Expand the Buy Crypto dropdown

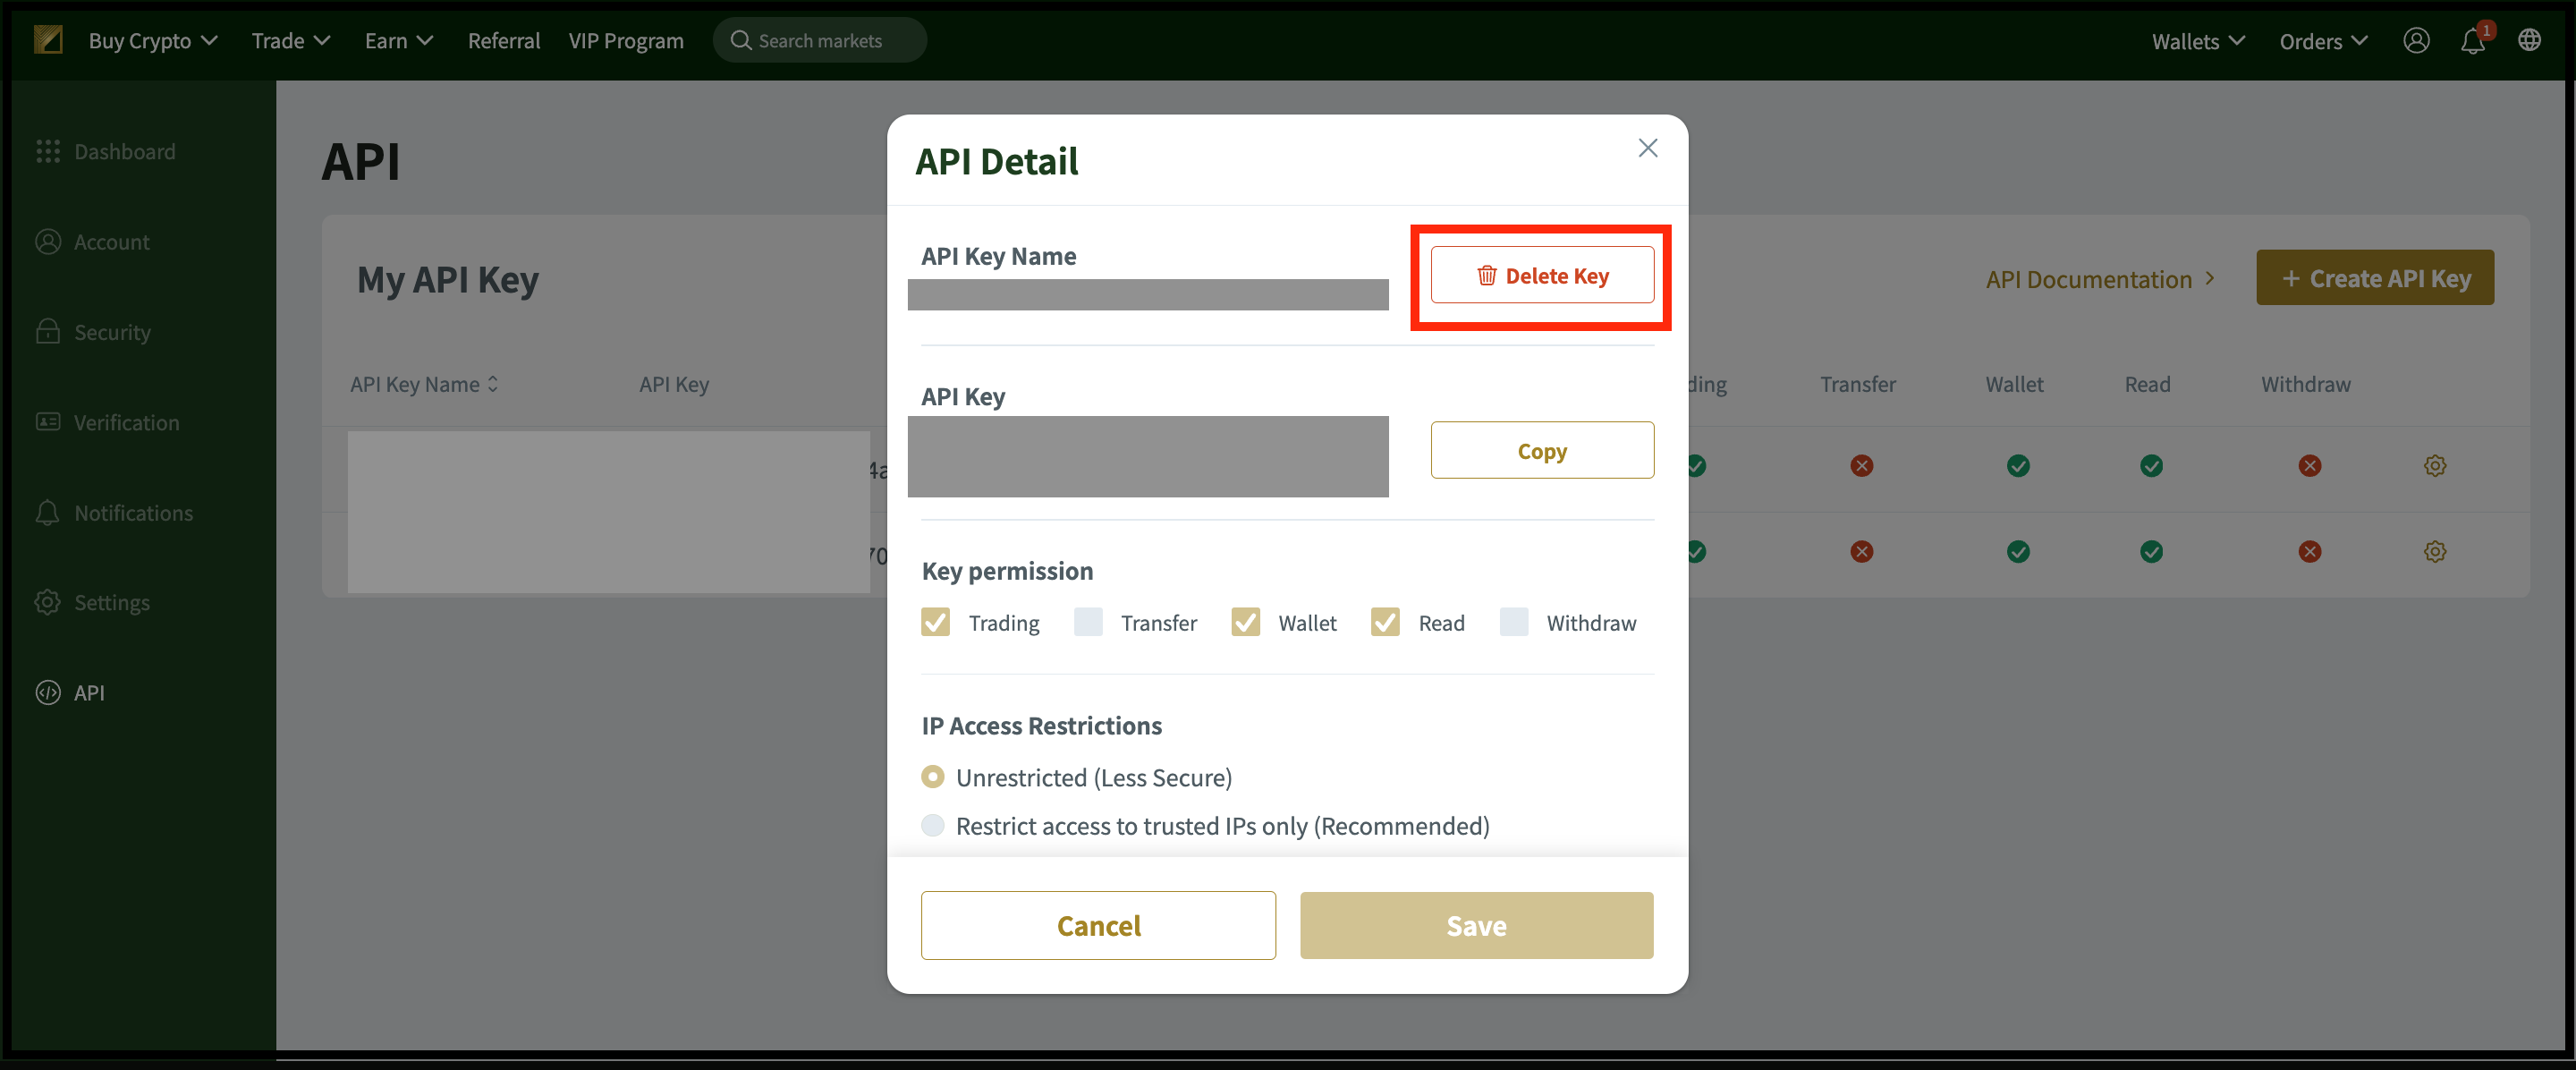pos(153,41)
